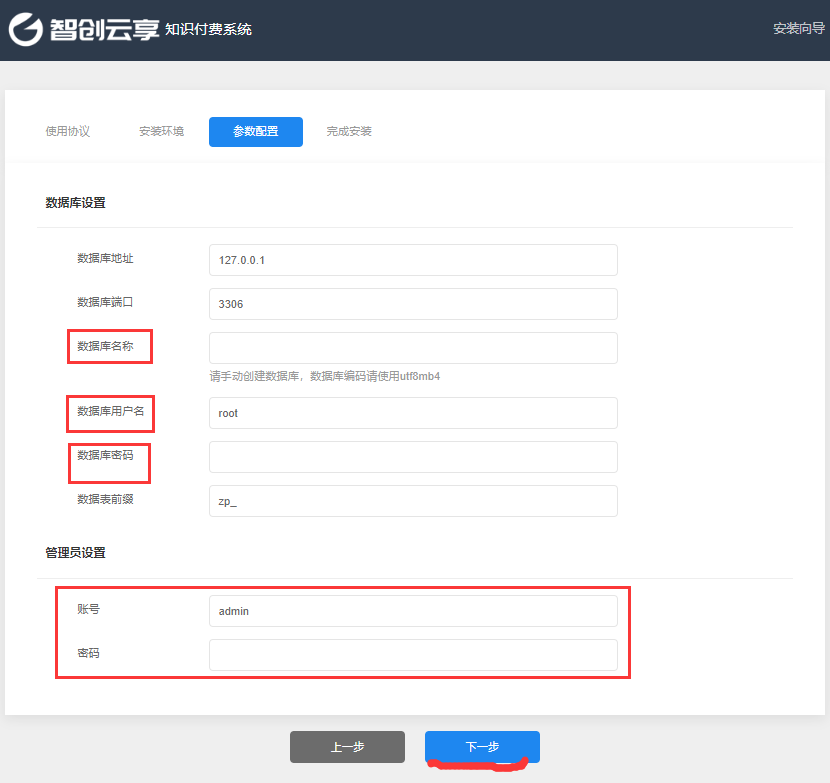The width and height of the screenshot is (830, 783).
Task: Switch to the 完成安装 step tab
Action: (349, 131)
